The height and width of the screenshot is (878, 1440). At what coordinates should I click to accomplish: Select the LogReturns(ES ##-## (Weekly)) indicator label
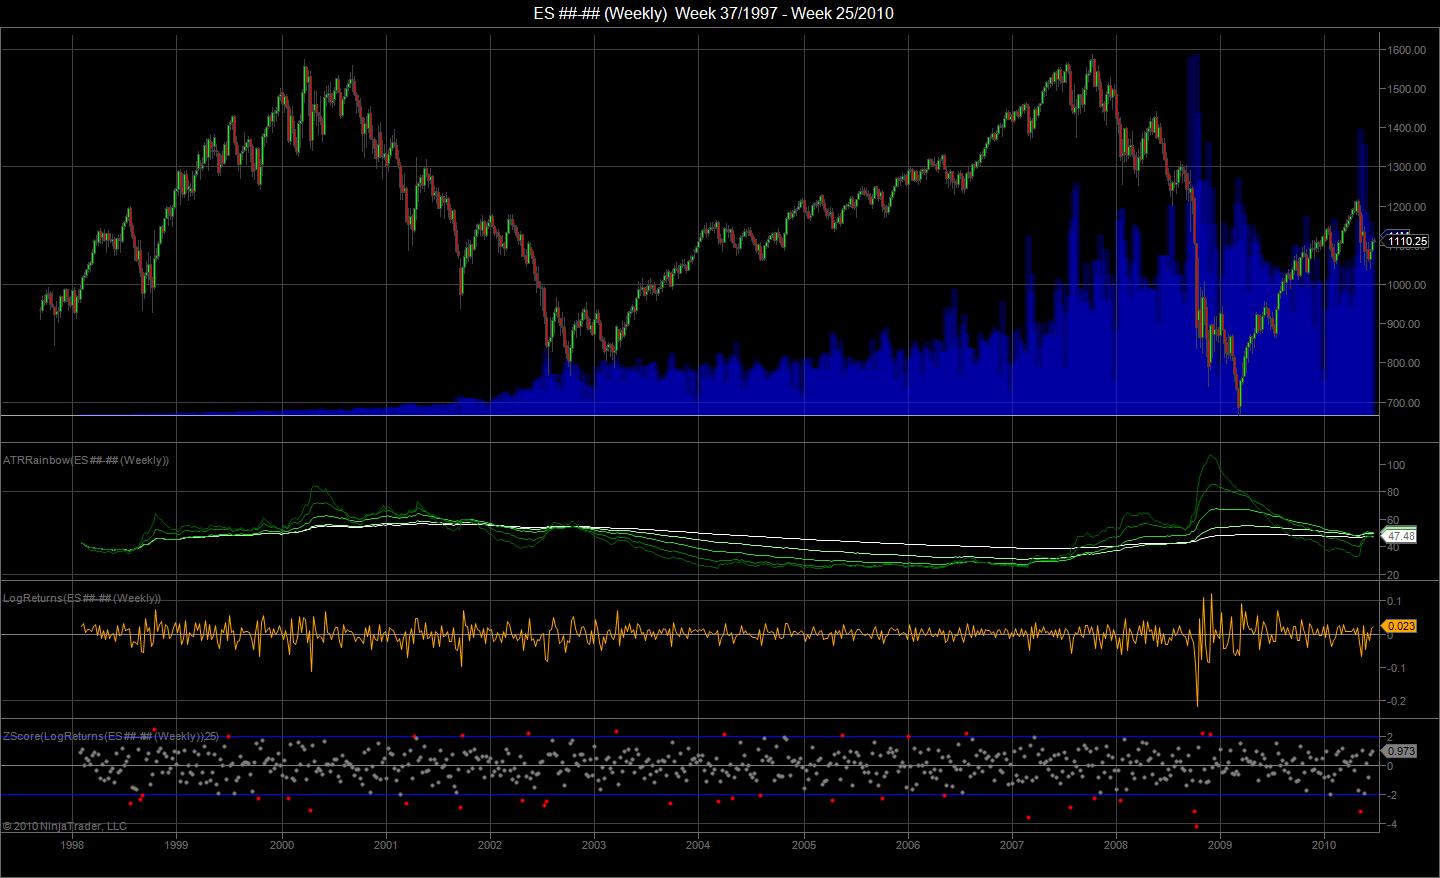coord(82,598)
